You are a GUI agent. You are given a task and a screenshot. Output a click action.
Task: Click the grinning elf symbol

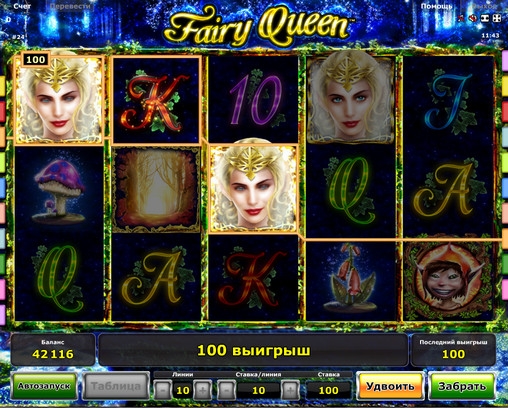click(448, 281)
